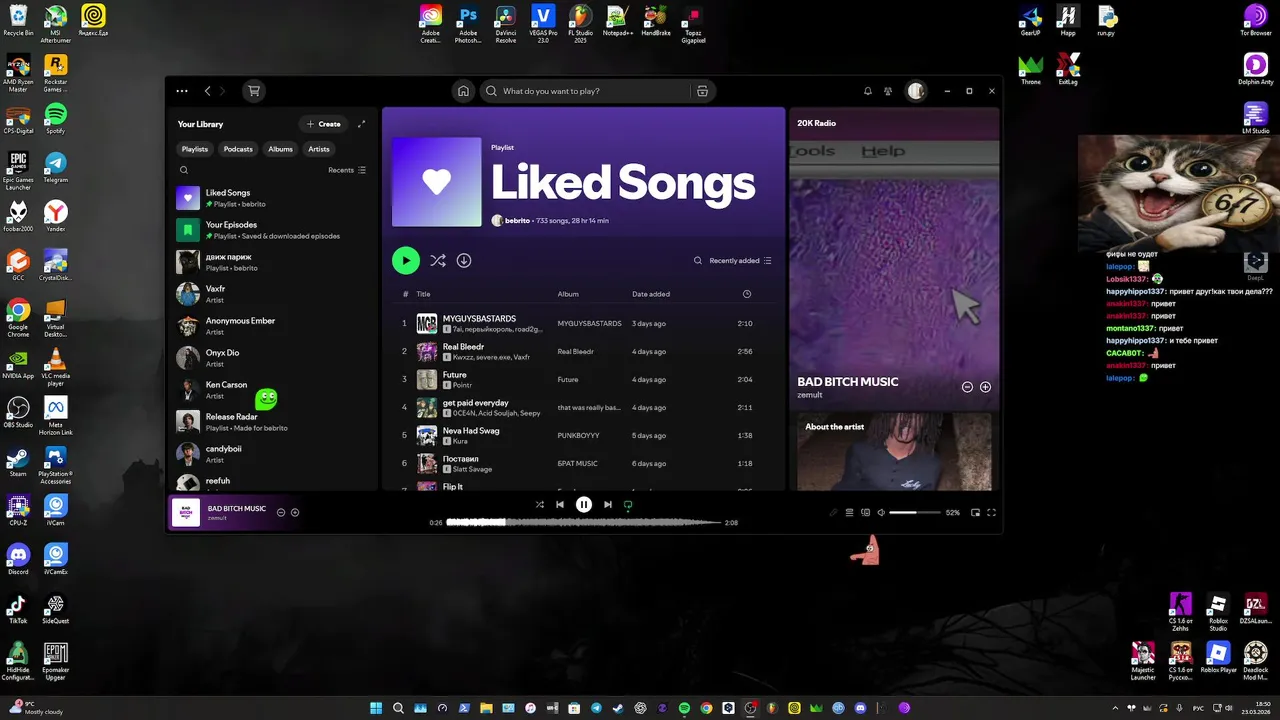This screenshot has height=720, width=1280.
Task: Open the Browse icon in search bar
Action: [702, 91]
